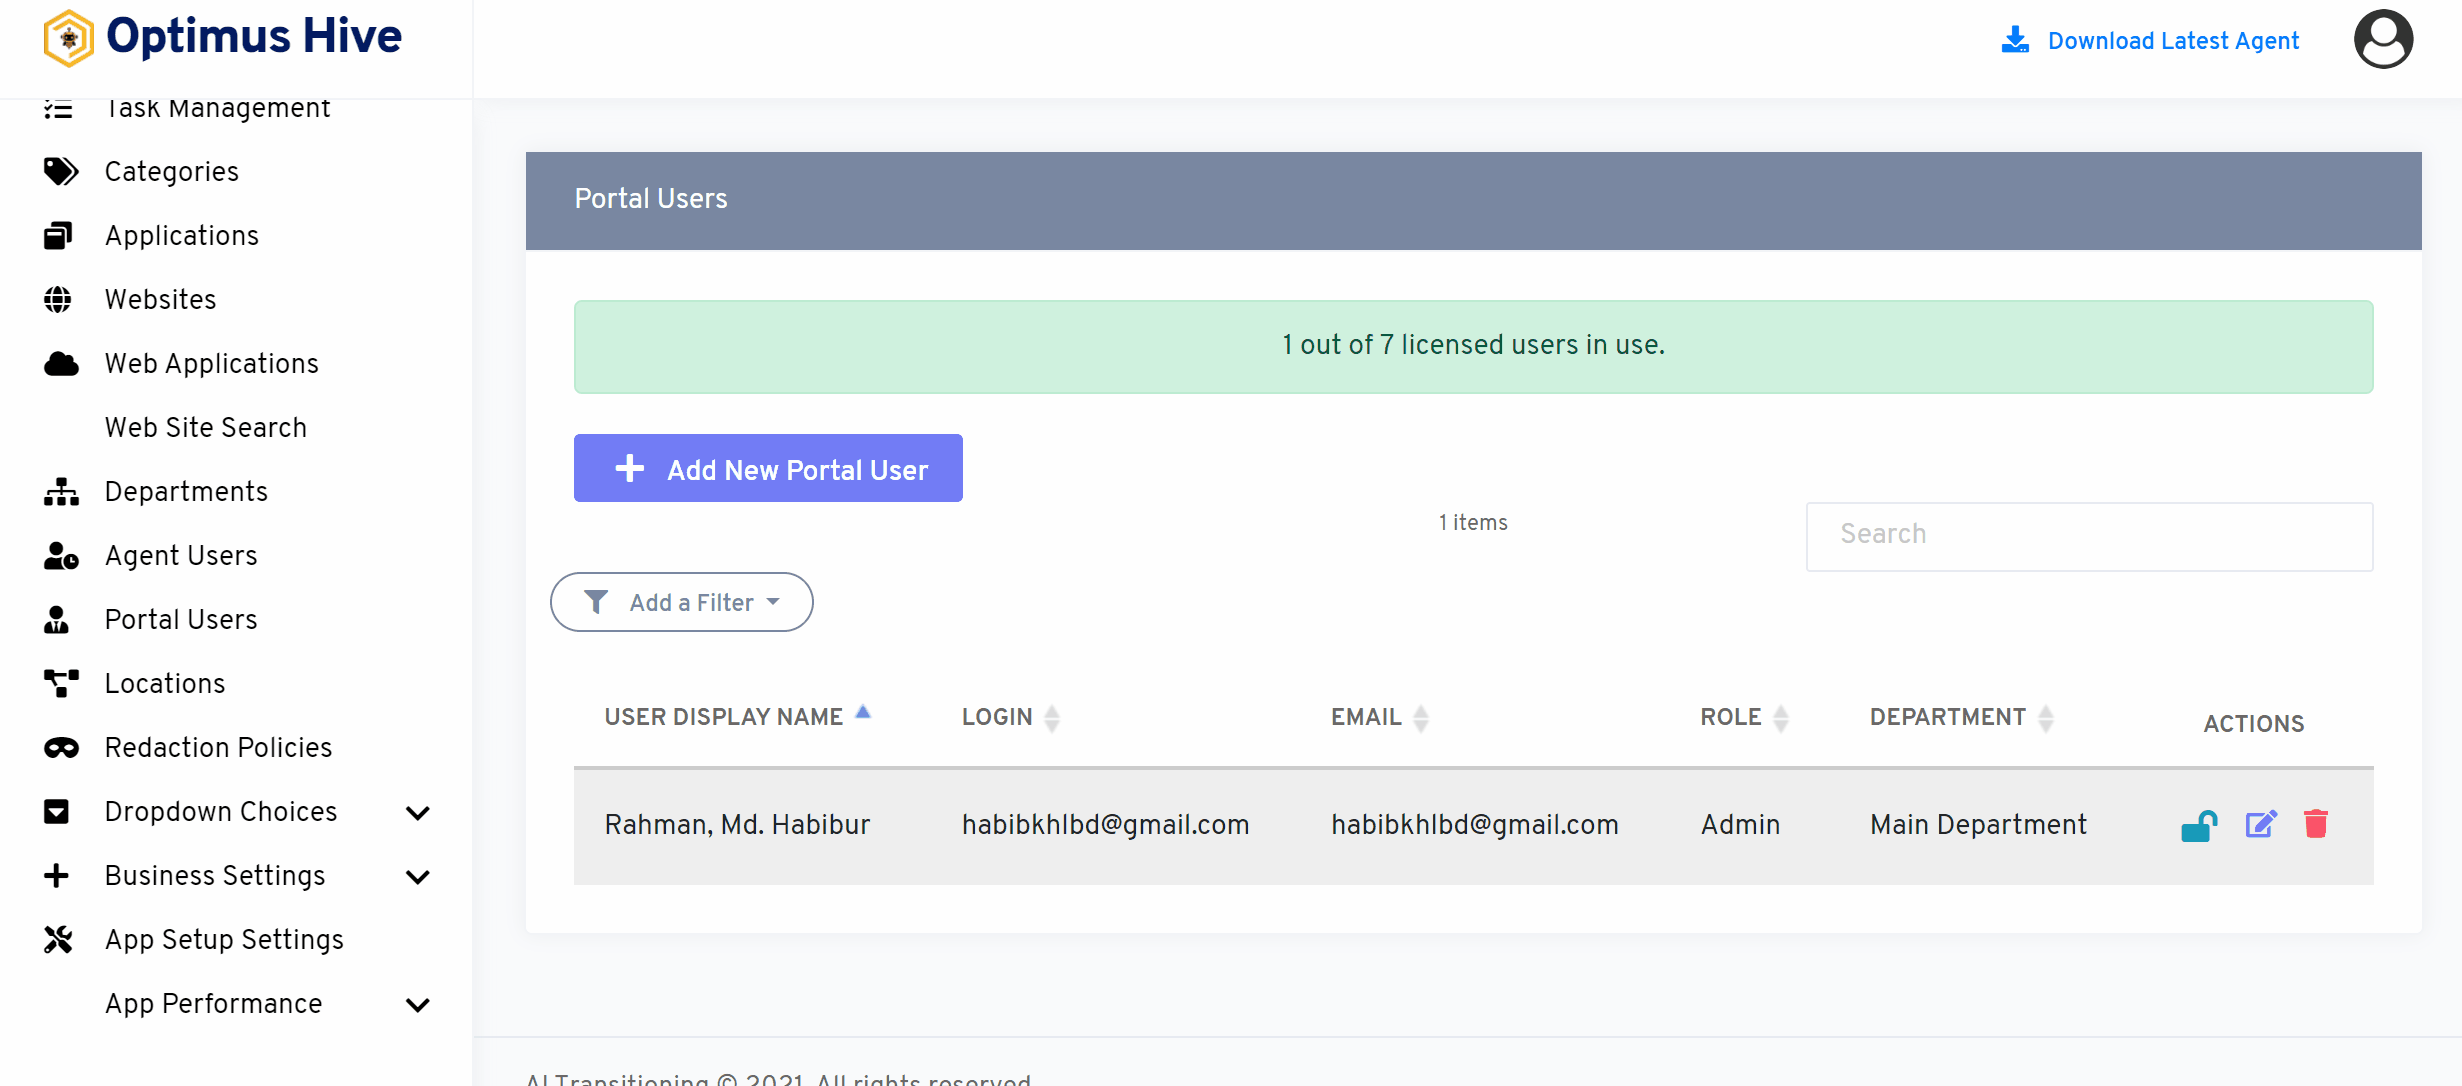2462x1086 pixels.
Task: Unlock Rahman's account with the padlock icon
Action: tap(2199, 824)
